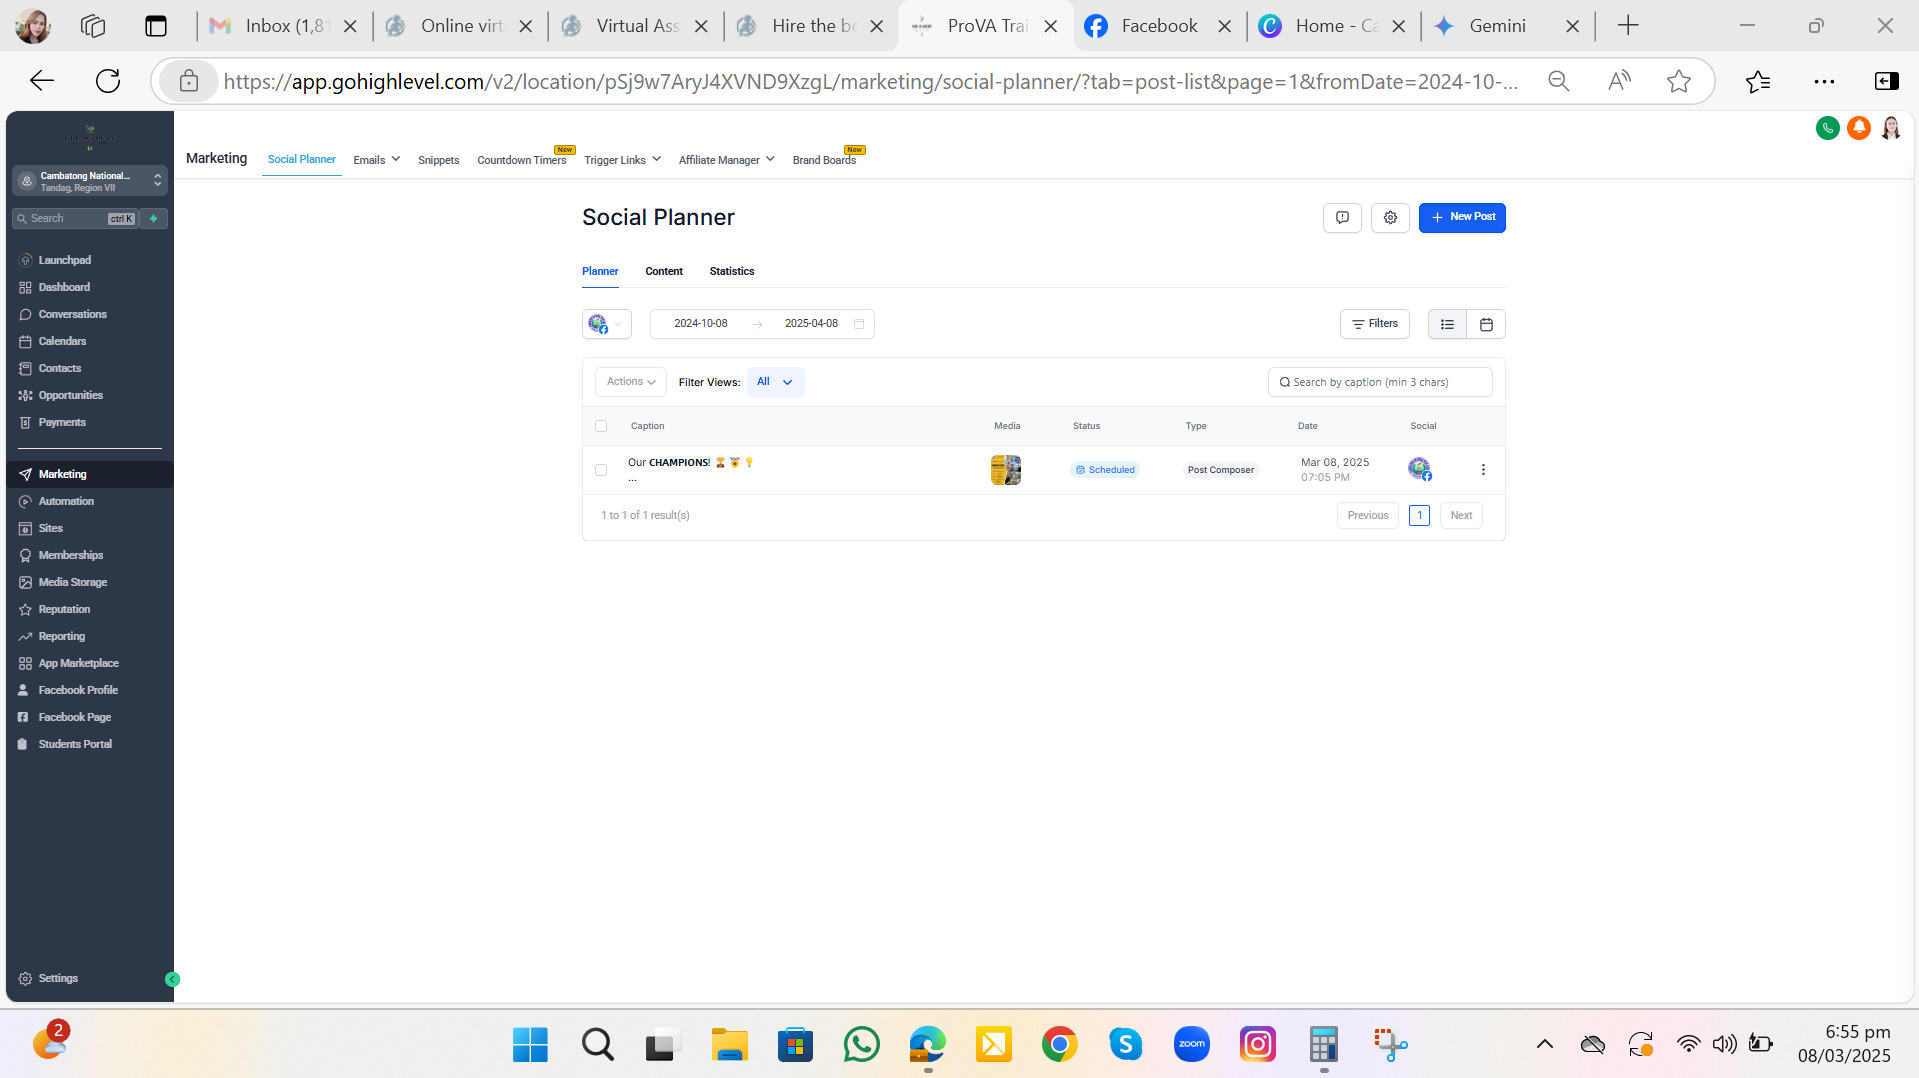Switch to the Content tab
The image size is (1919, 1078).
pos(664,271)
